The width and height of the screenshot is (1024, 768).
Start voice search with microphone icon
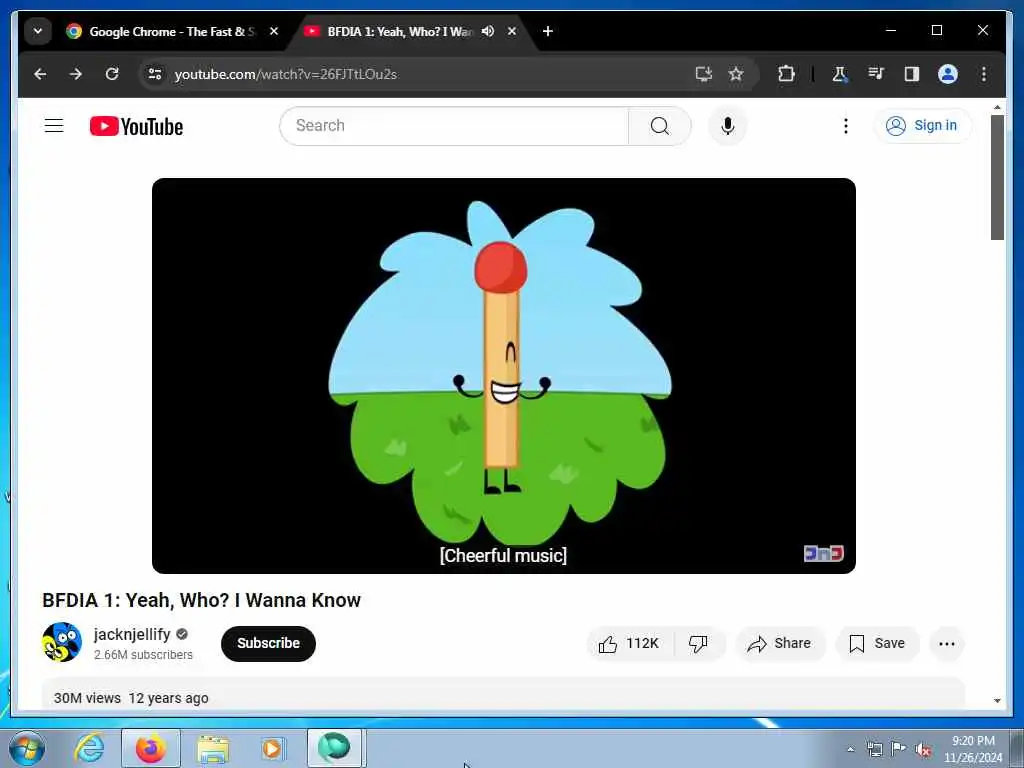click(x=728, y=125)
